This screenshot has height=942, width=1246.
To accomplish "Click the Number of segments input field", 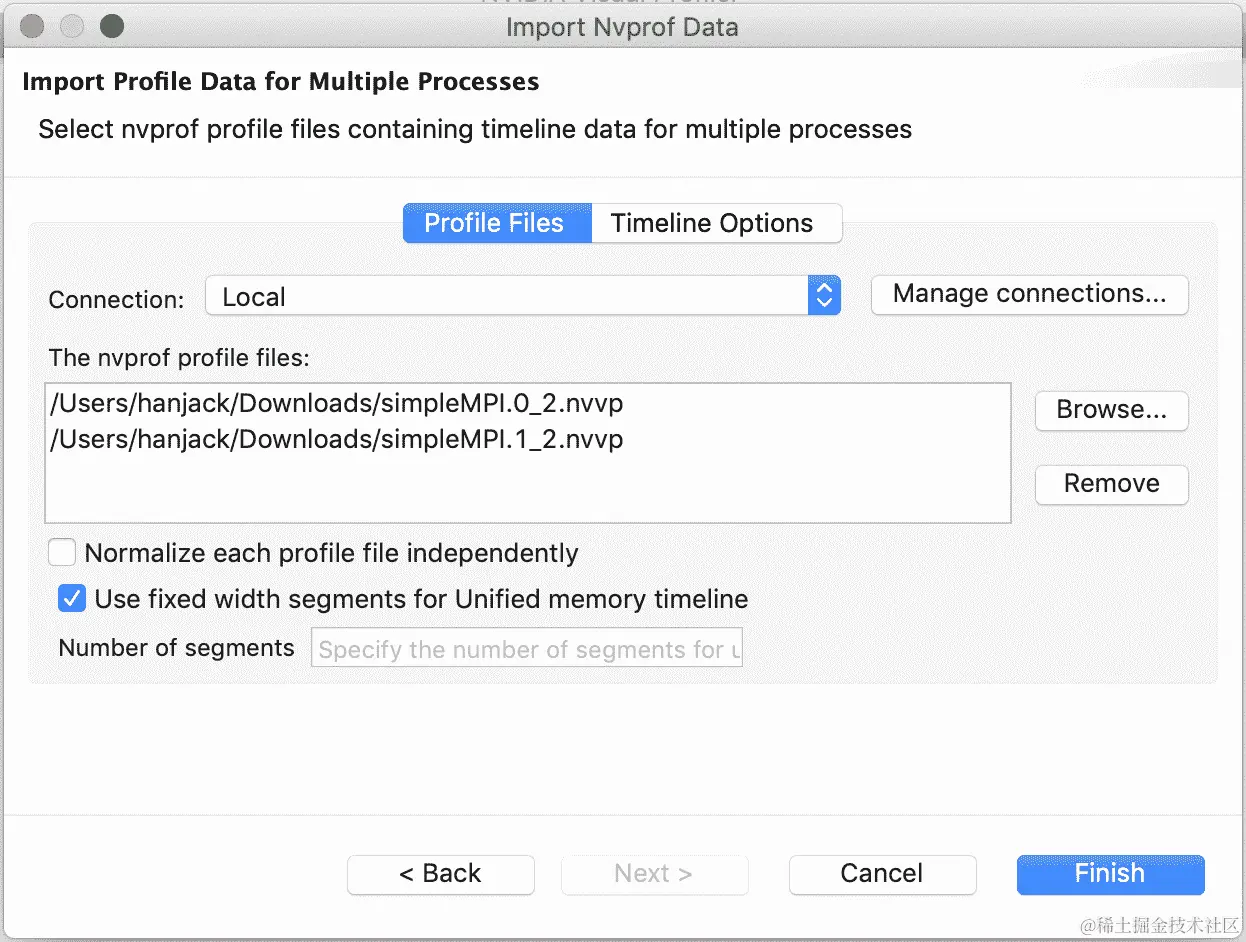I will point(527,649).
